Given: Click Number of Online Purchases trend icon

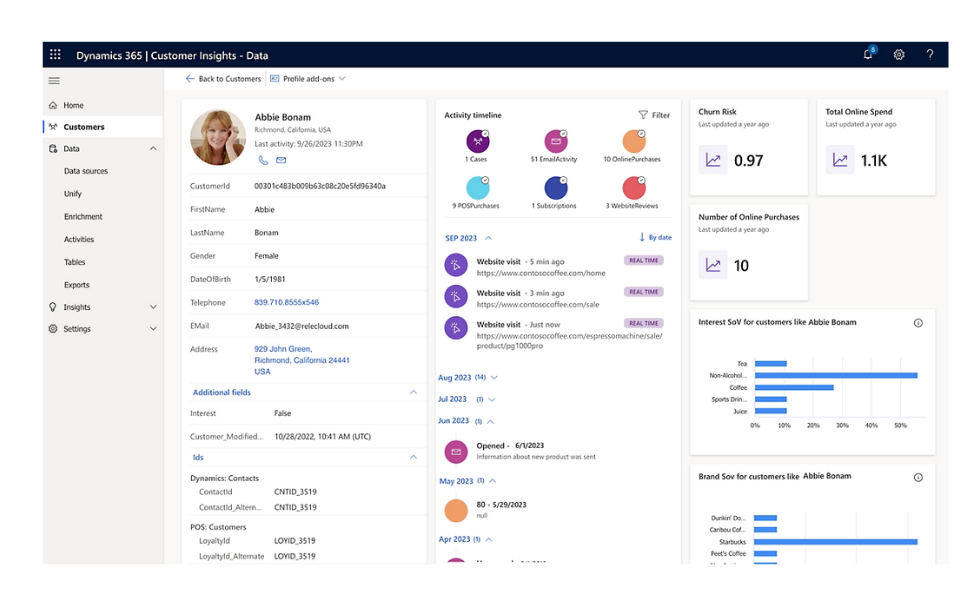Looking at the screenshot, I should pyautogui.click(x=713, y=265).
